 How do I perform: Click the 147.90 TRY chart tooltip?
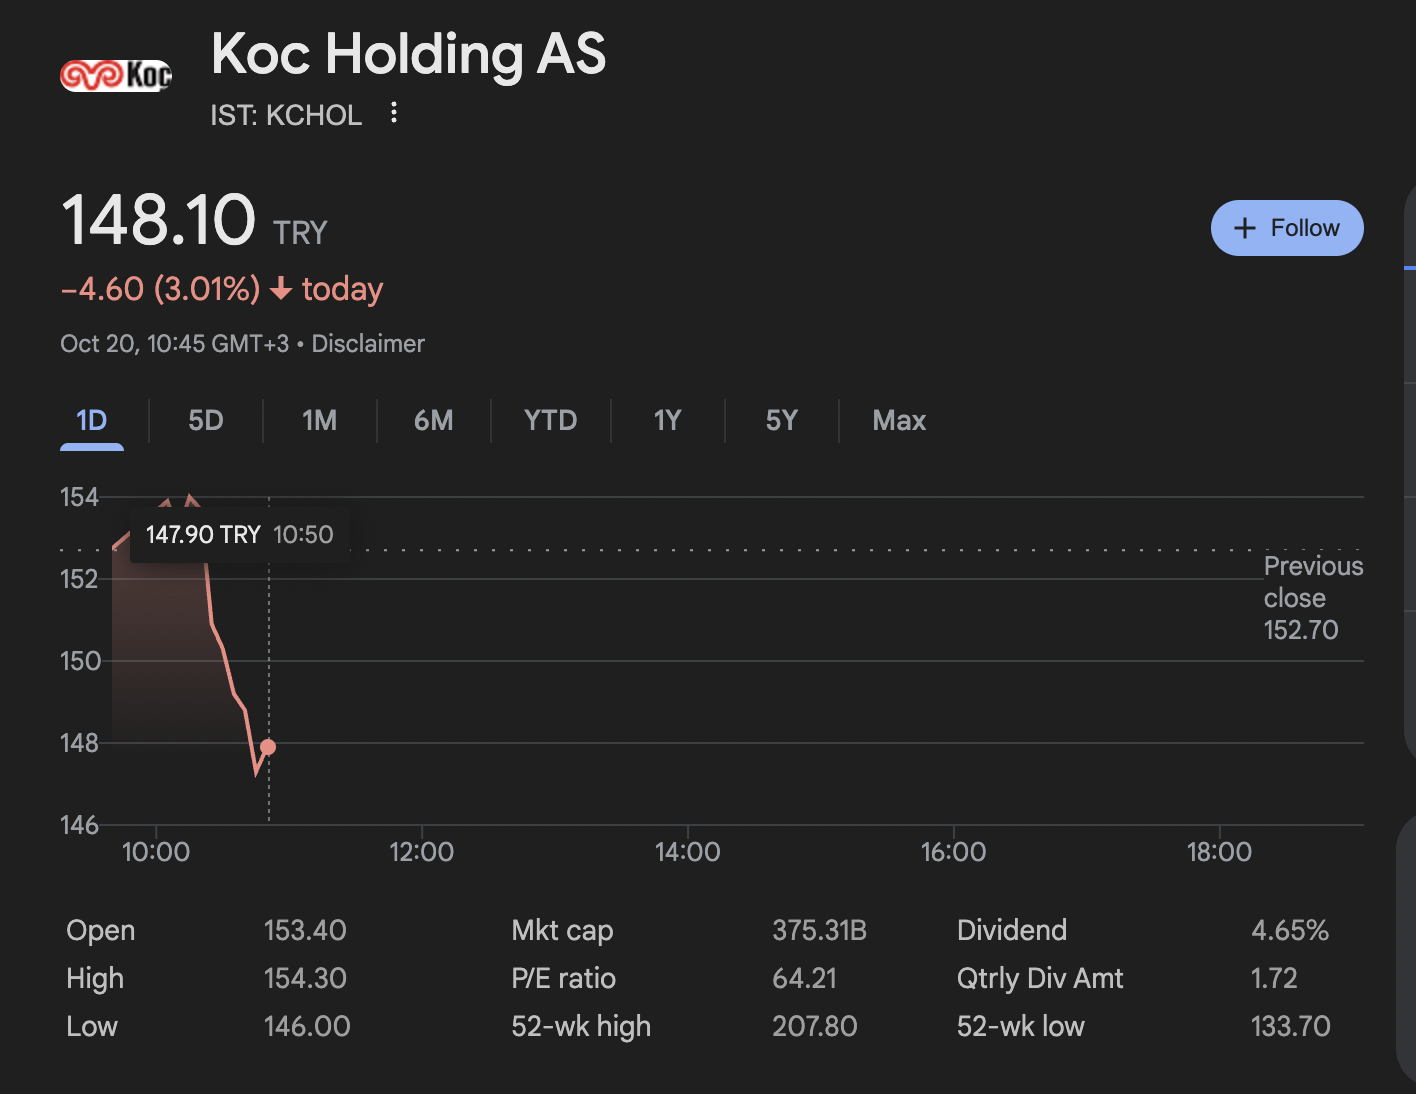(239, 535)
